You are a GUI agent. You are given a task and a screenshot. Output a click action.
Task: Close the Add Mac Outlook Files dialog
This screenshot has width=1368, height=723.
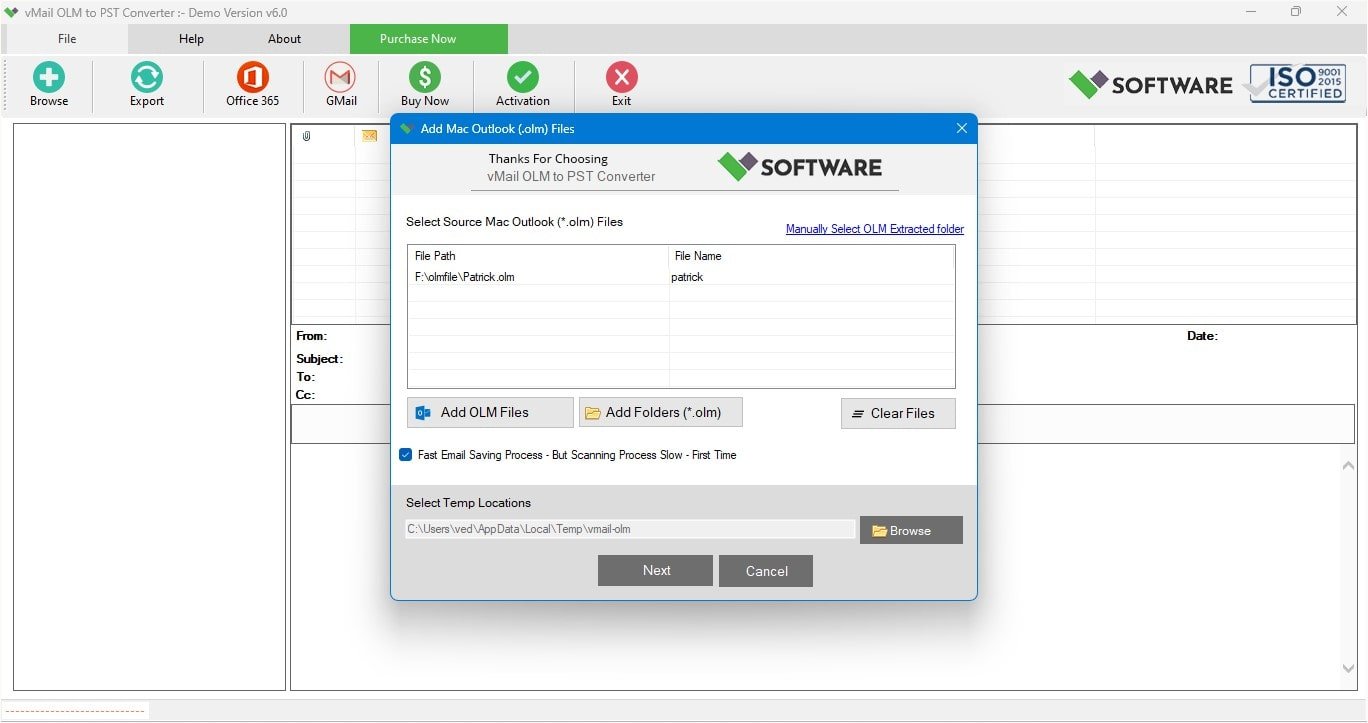tap(961, 128)
